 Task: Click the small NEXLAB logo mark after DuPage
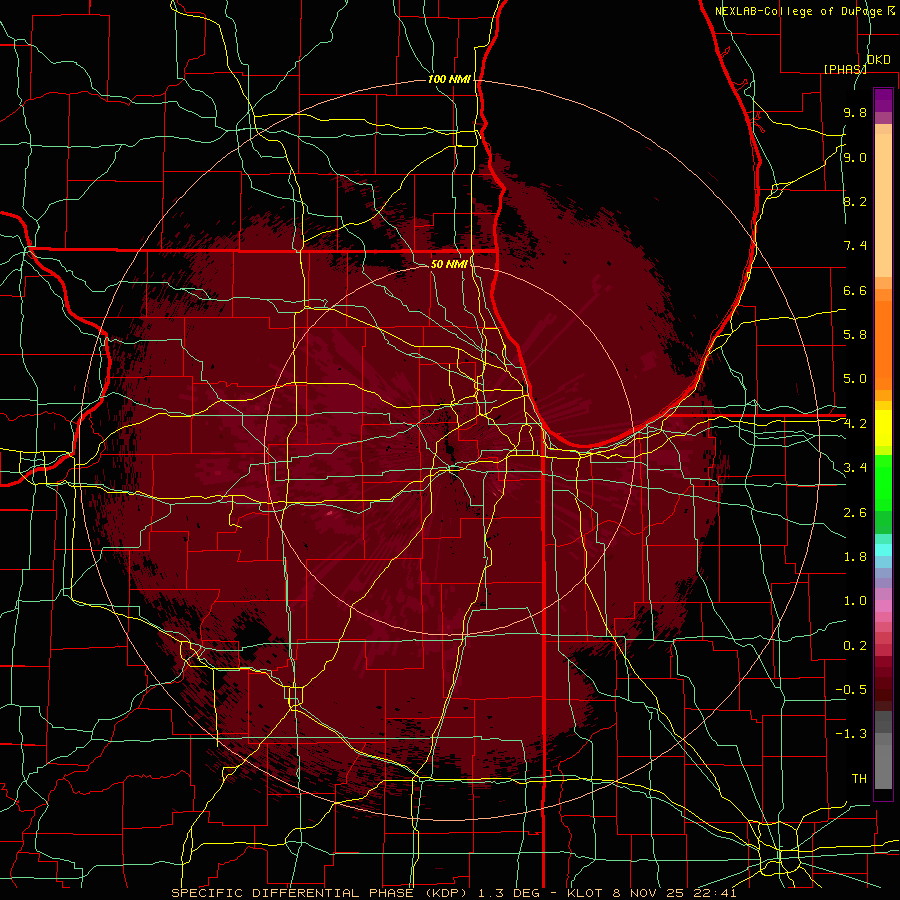[891, 11]
